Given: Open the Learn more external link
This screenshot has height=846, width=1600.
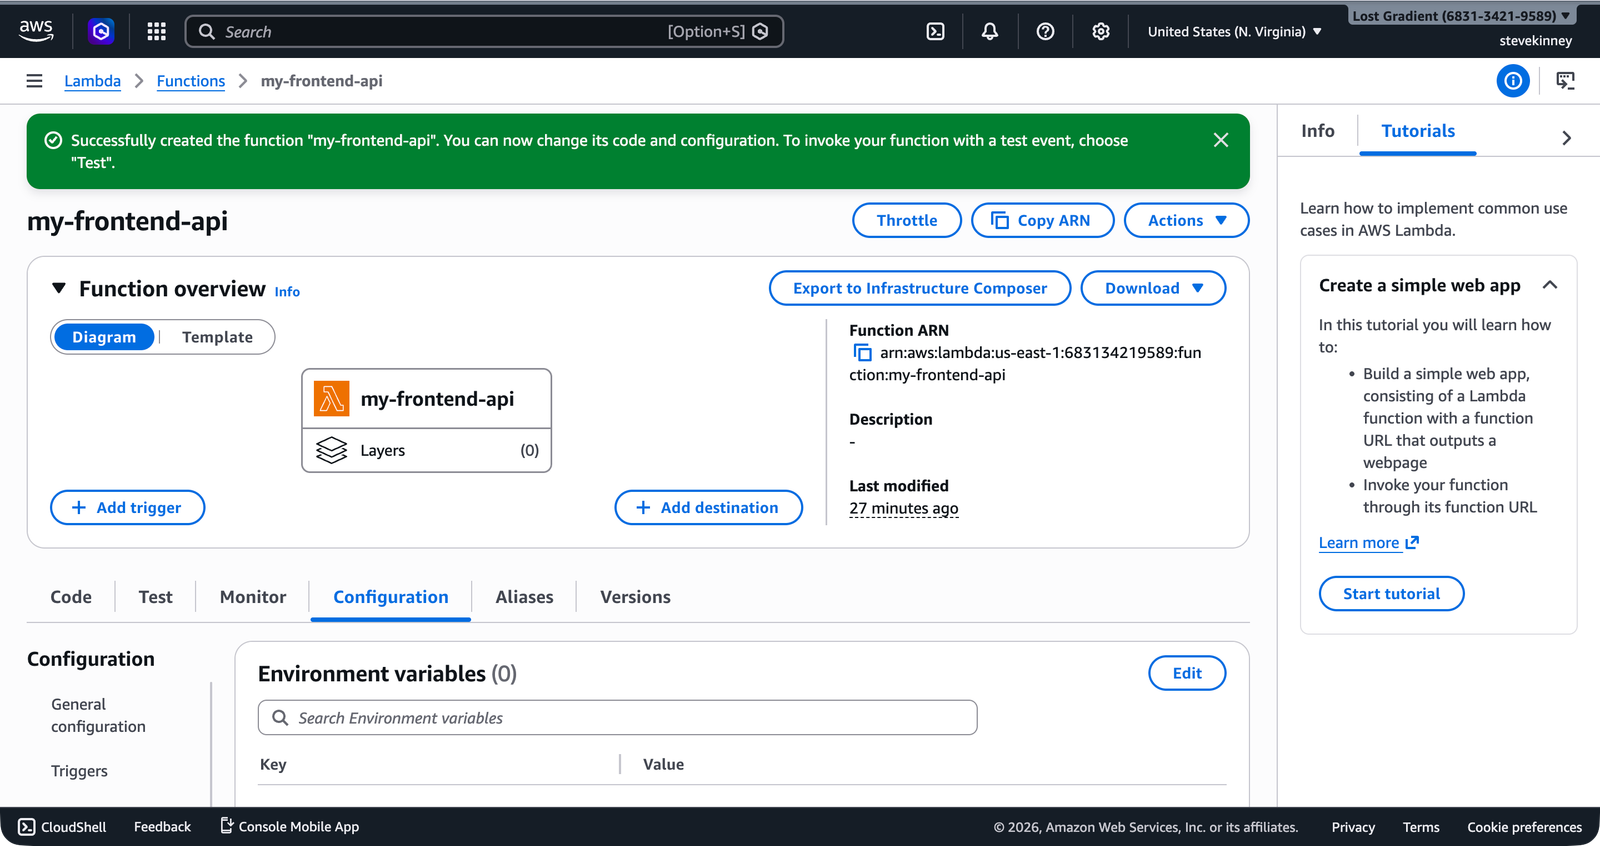Looking at the screenshot, I should [1368, 543].
